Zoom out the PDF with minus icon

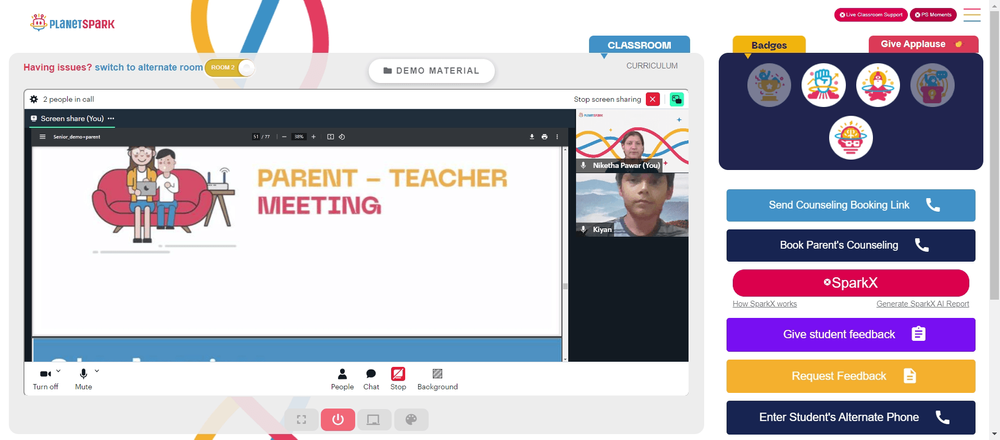(284, 136)
